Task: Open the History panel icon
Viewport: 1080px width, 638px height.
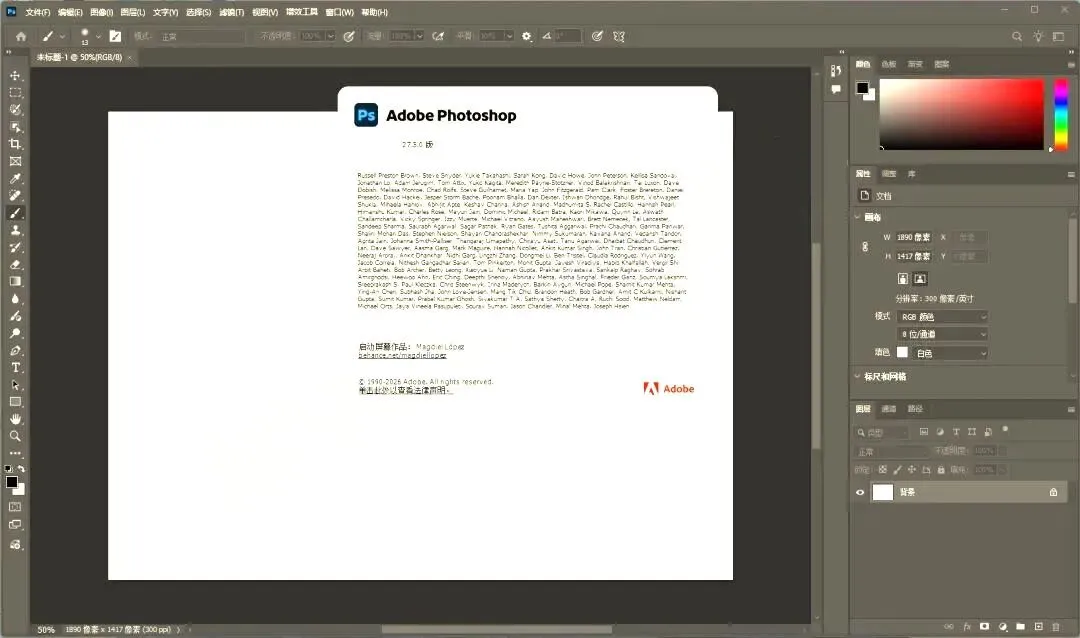Action: [x=835, y=70]
